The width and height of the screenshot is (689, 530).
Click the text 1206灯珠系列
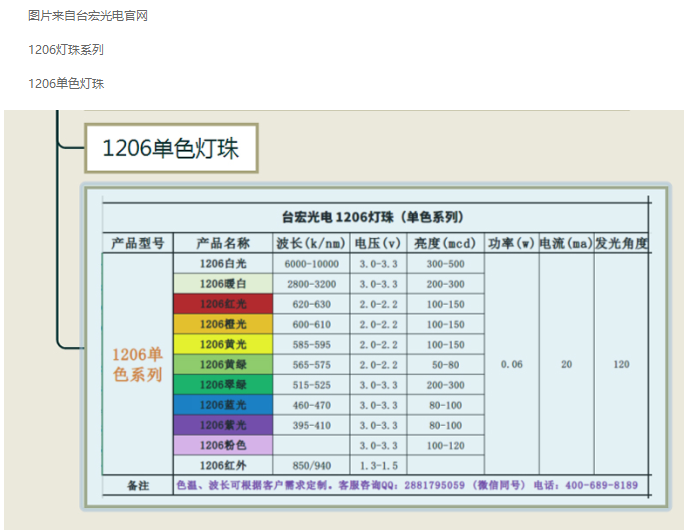click(66, 50)
